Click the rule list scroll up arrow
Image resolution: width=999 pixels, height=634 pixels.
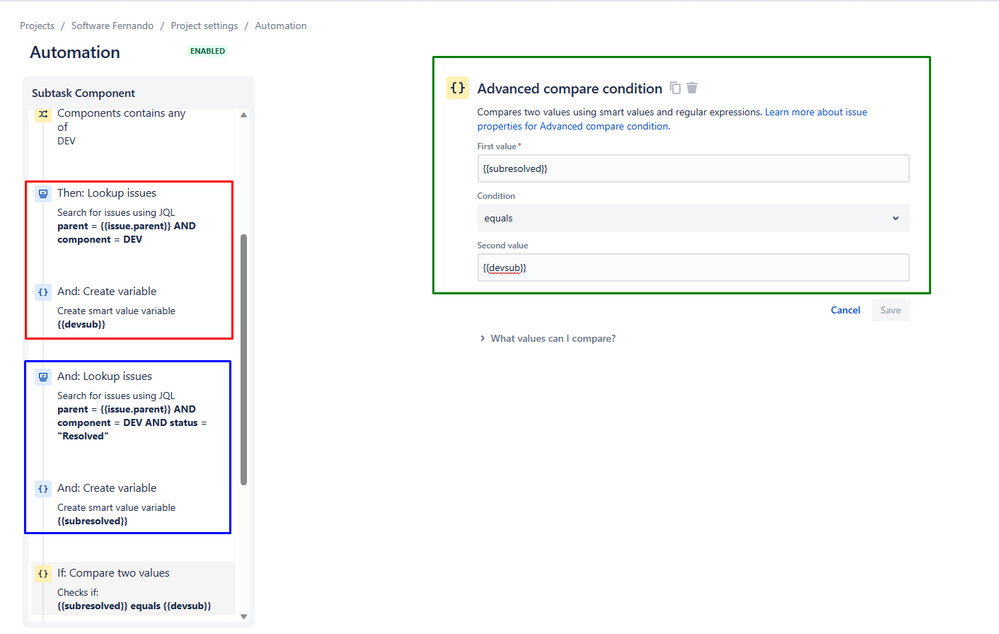(x=244, y=115)
